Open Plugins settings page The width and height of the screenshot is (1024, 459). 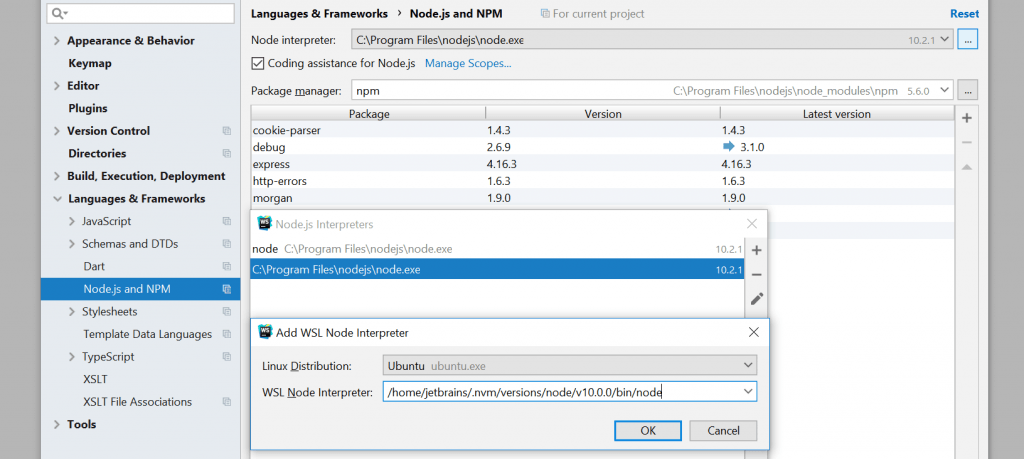(x=88, y=108)
